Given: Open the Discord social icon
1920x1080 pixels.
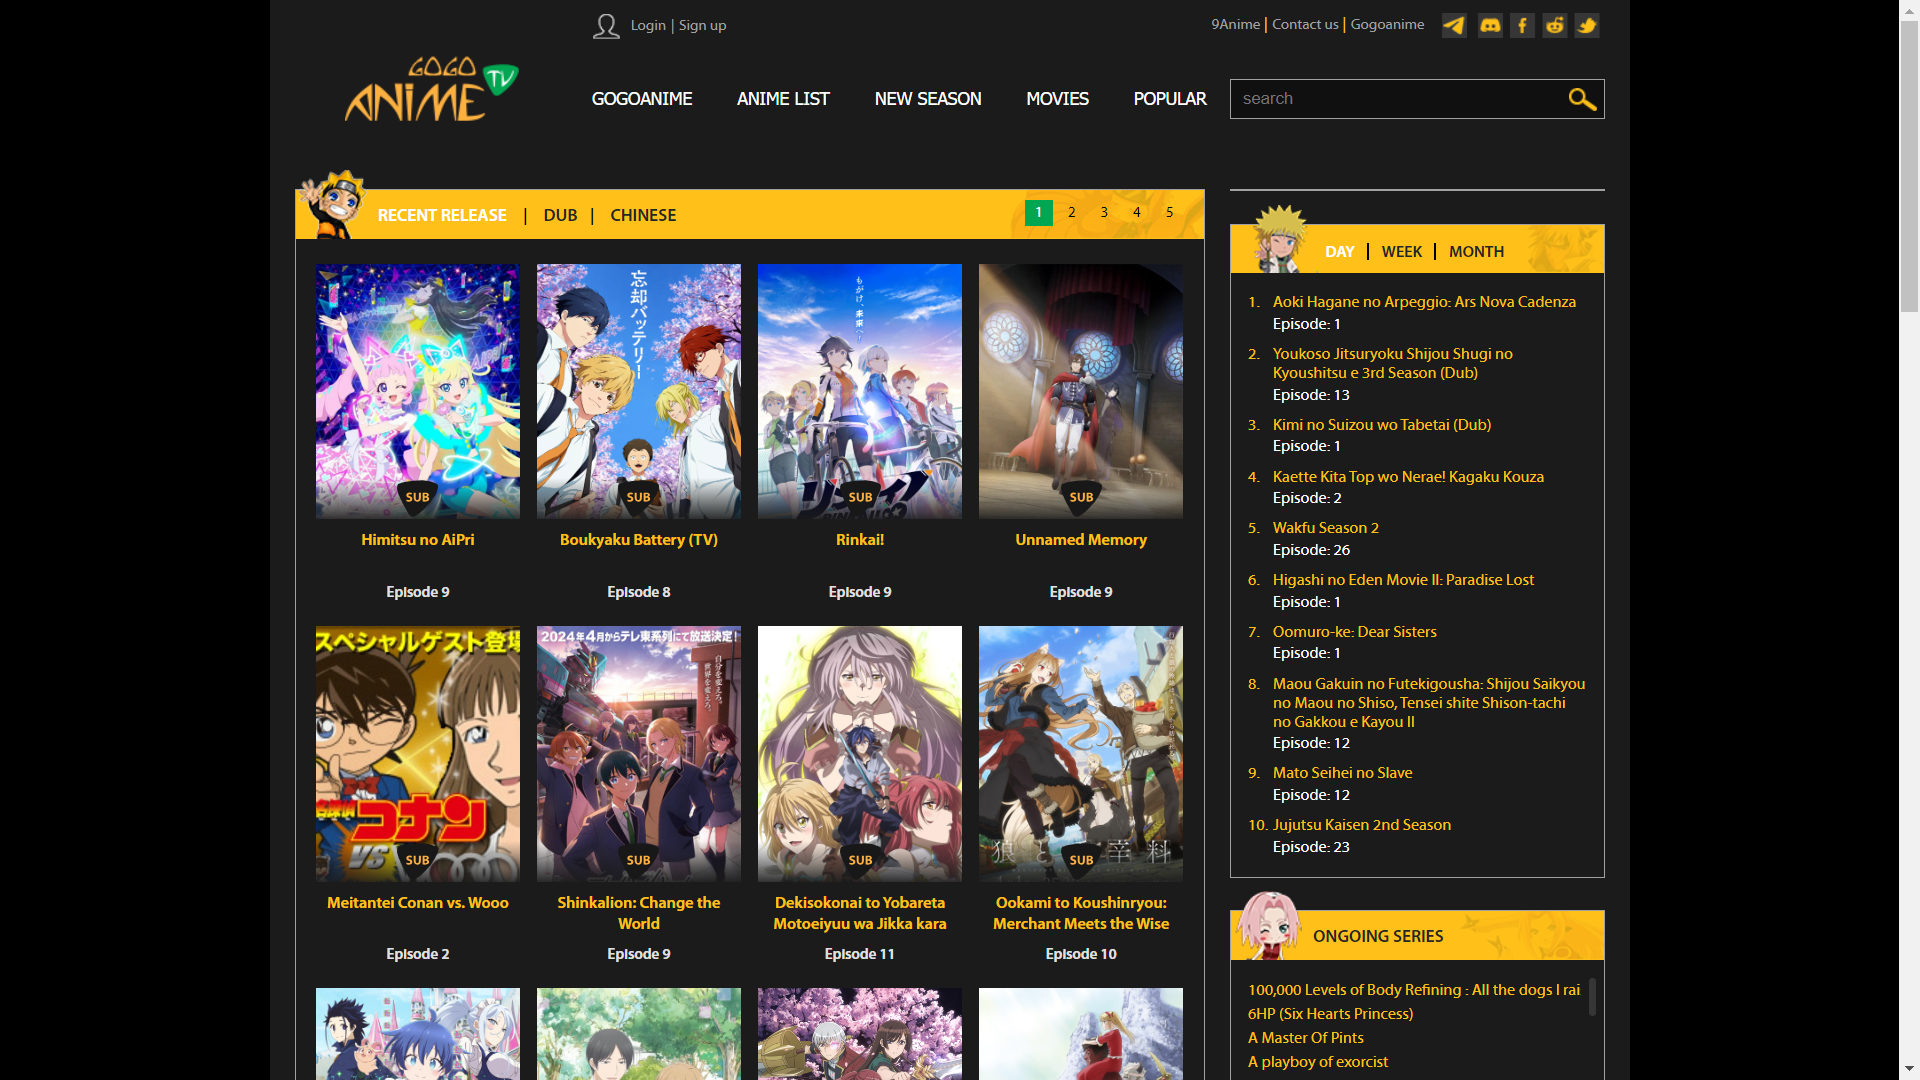Looking at the screenshot, I should click(1489, 25).
